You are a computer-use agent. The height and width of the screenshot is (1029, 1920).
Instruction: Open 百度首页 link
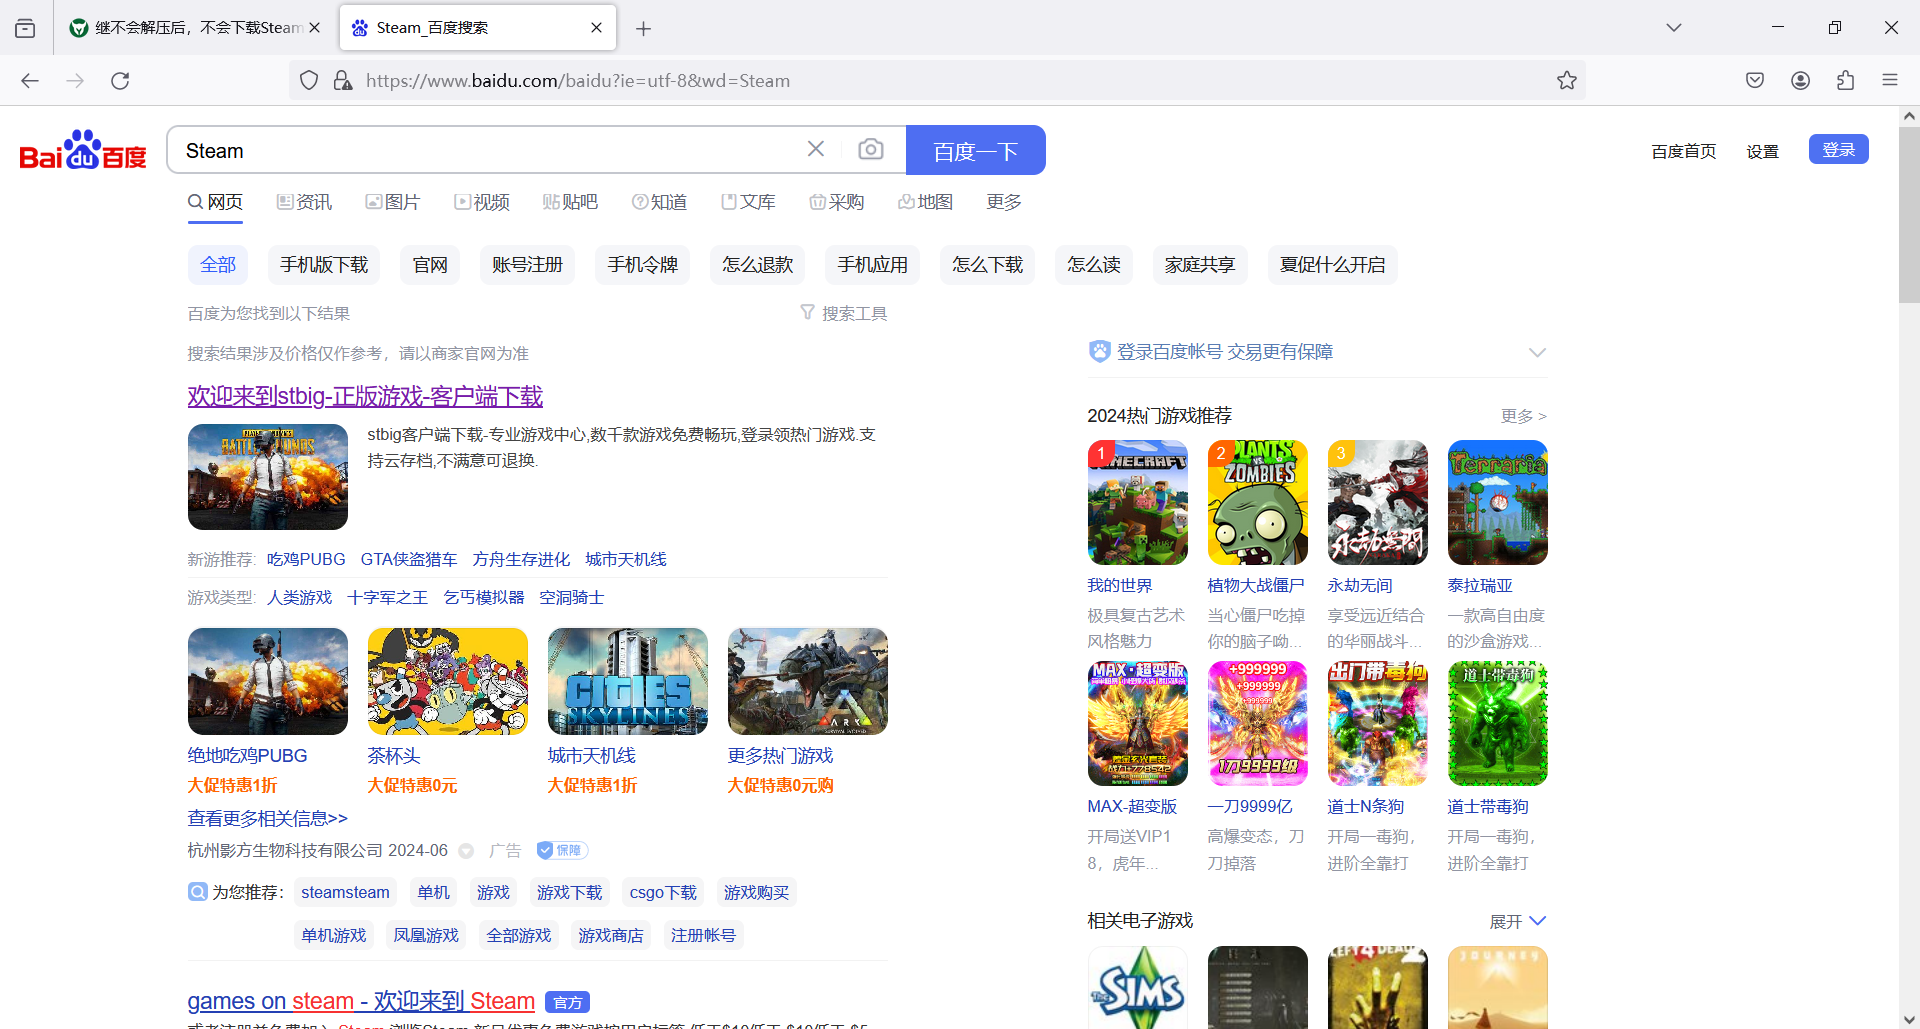(1684, 151)
